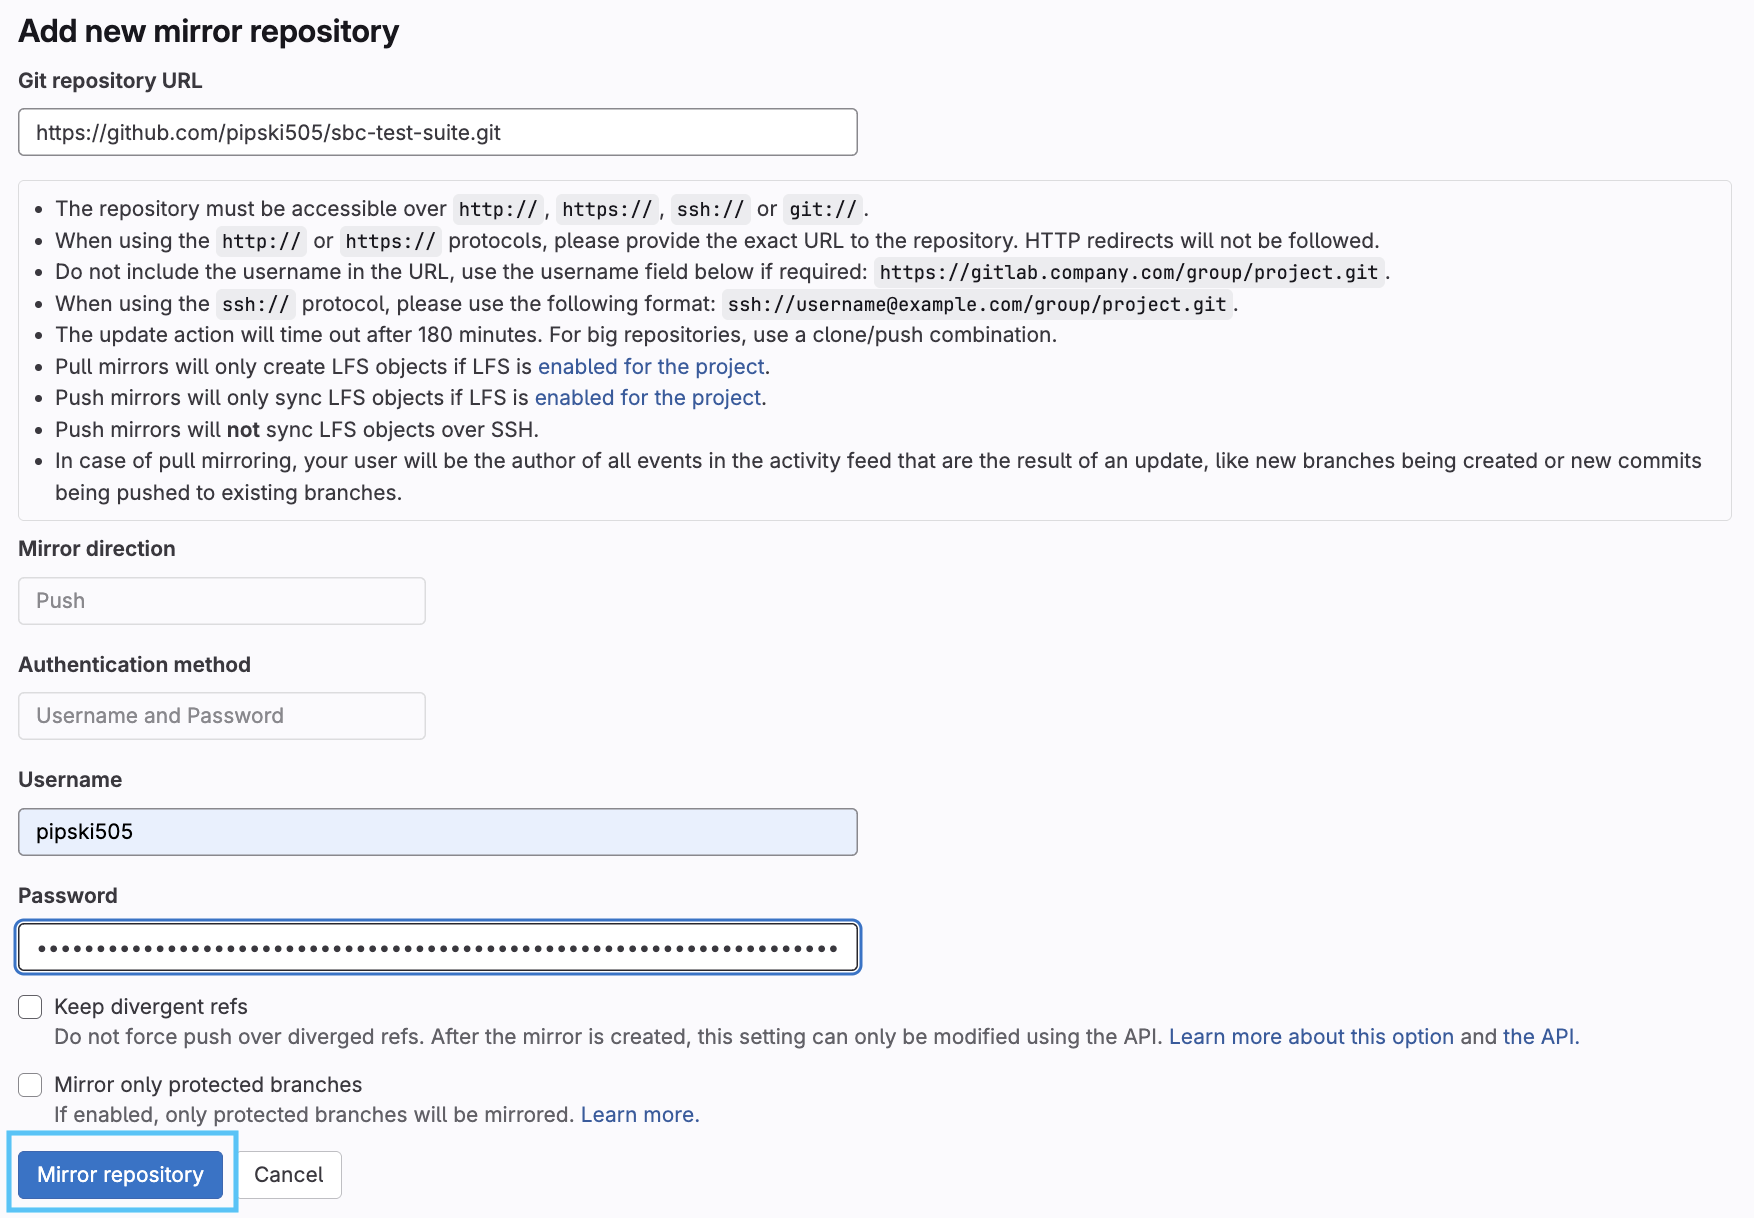Focus the Git repository URL field

coord(438,132)
